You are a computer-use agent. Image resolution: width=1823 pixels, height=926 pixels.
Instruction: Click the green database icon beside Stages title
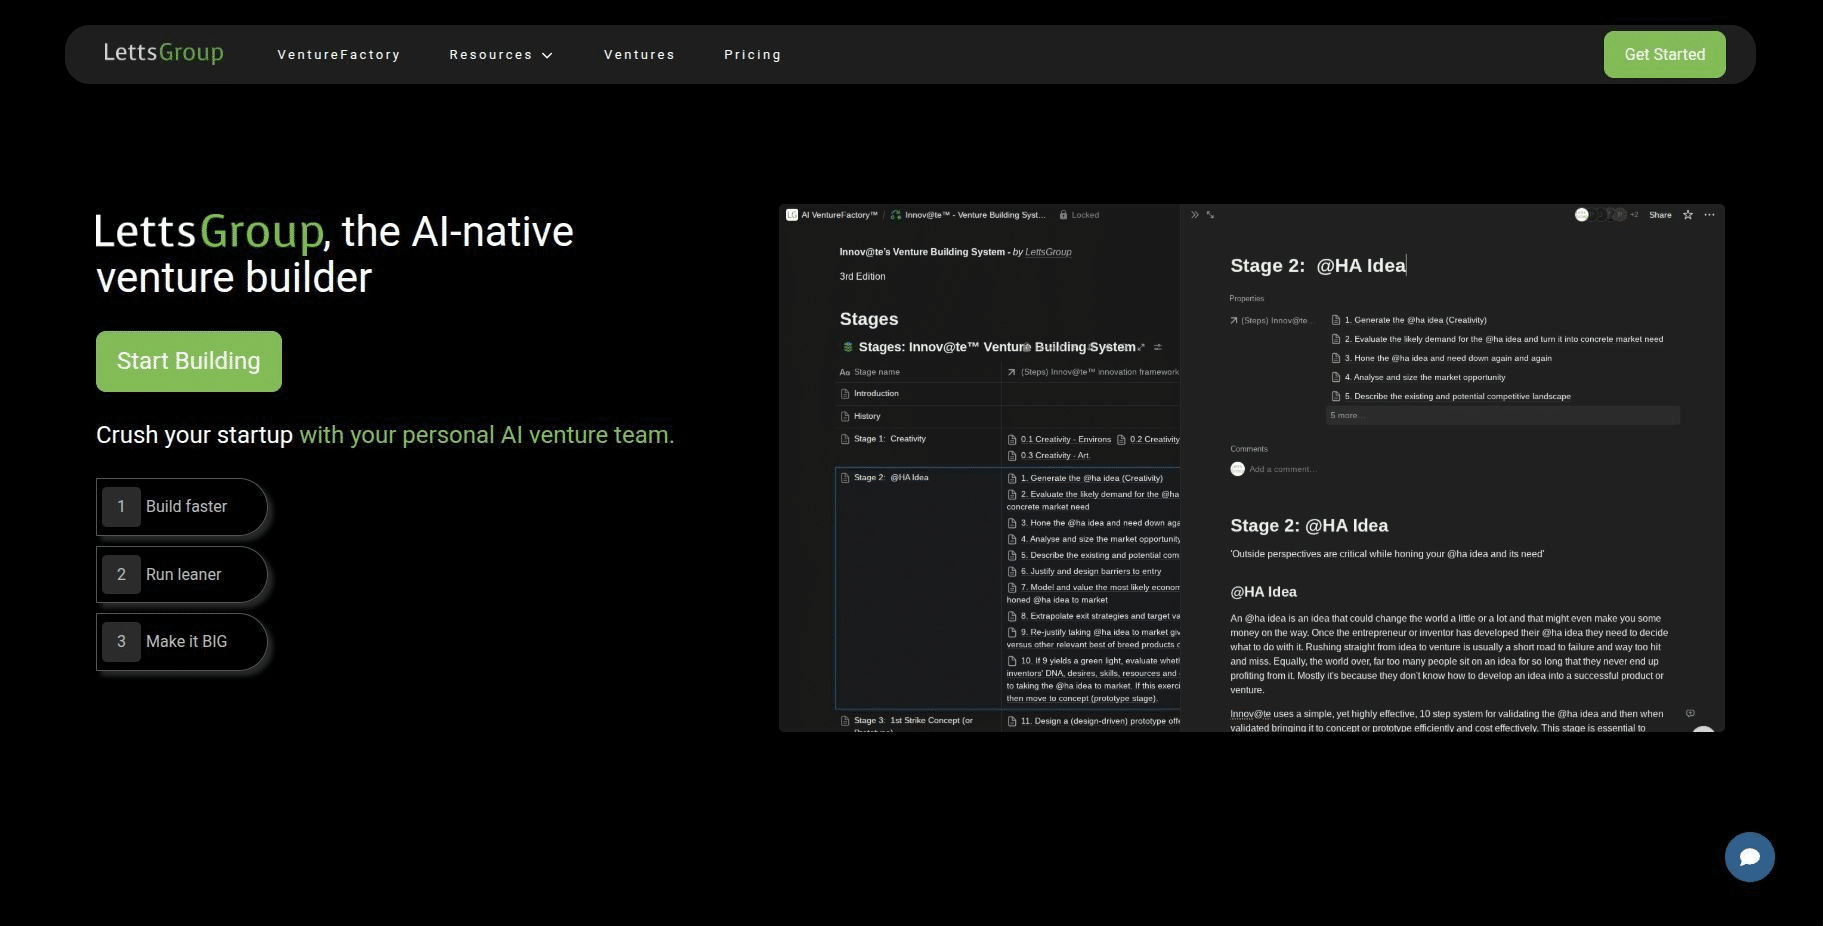[x=849, y=347]
